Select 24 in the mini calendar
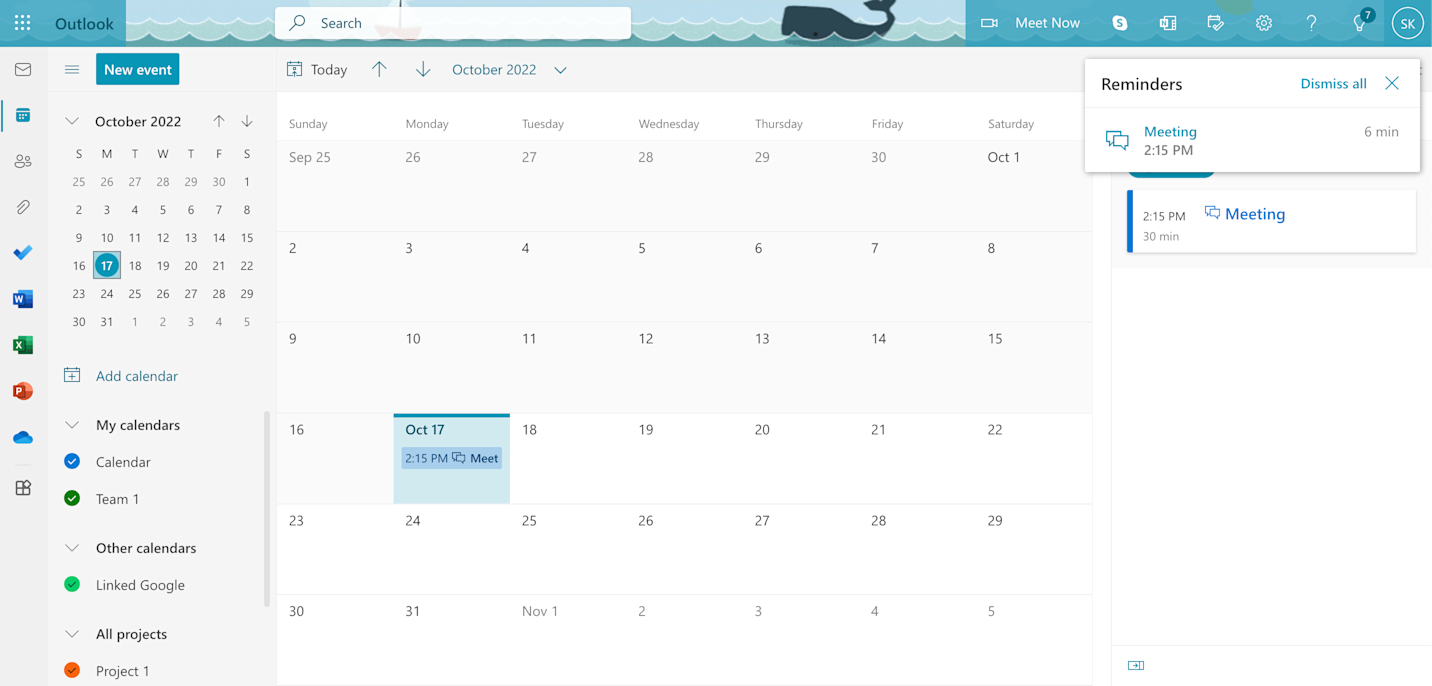Viewport: 1432px width, 686px height. coord(107,293)
